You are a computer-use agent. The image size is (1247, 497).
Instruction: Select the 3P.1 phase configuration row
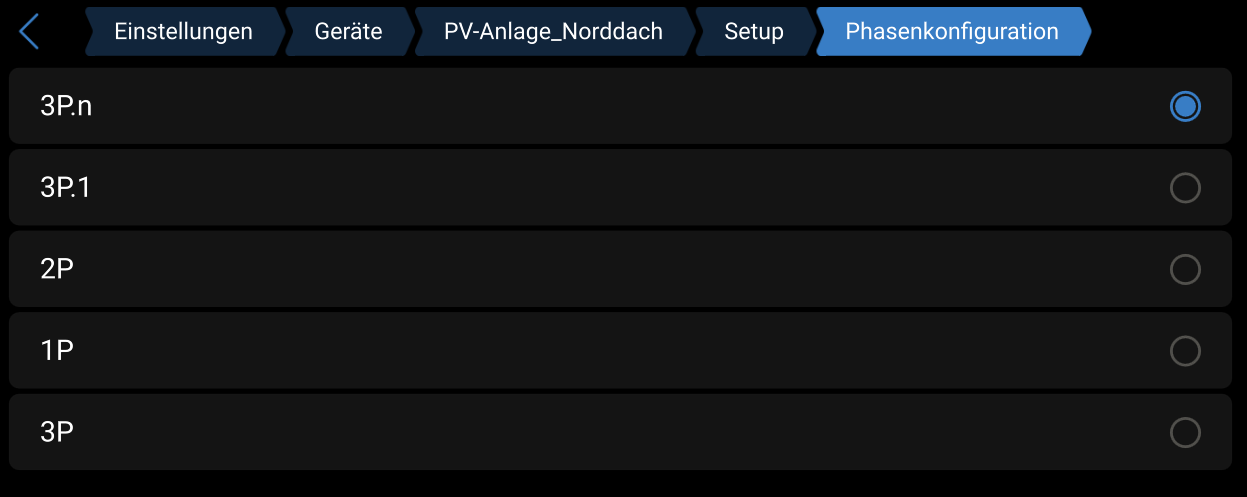click(x=620, y=188)
